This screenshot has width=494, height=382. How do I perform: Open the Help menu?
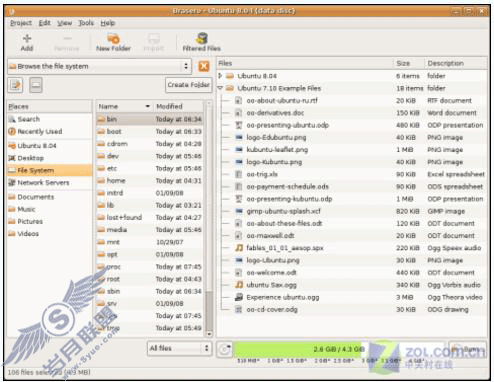108,23
